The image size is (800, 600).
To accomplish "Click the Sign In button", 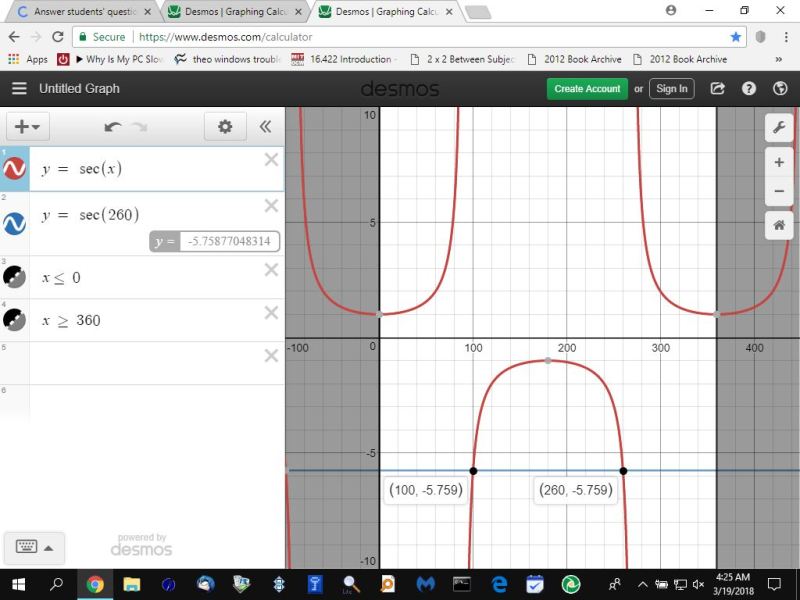I will coord(671,89).
